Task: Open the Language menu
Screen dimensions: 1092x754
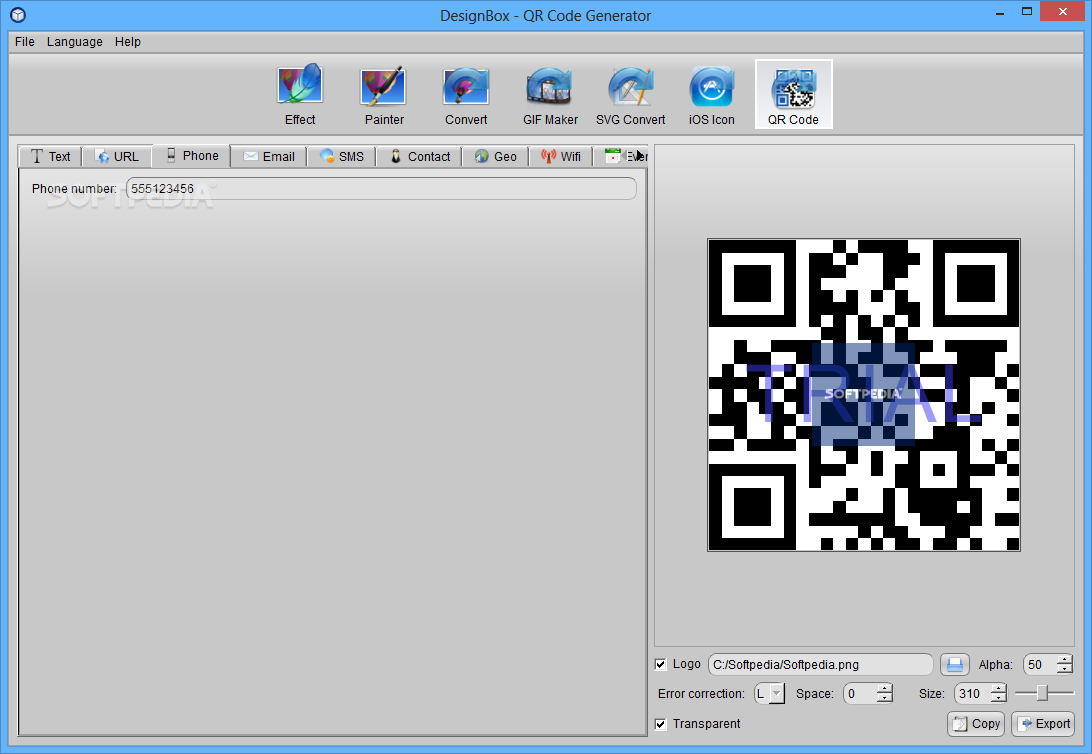Action: pos(75,42)
